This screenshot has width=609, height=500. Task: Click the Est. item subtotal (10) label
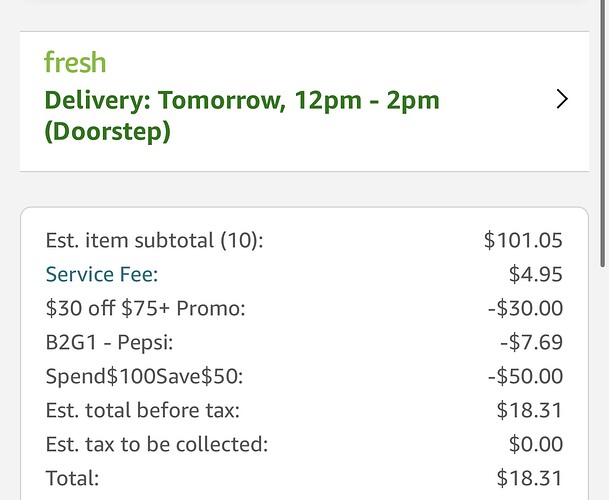pyautogui.click(x=161, y=240)
